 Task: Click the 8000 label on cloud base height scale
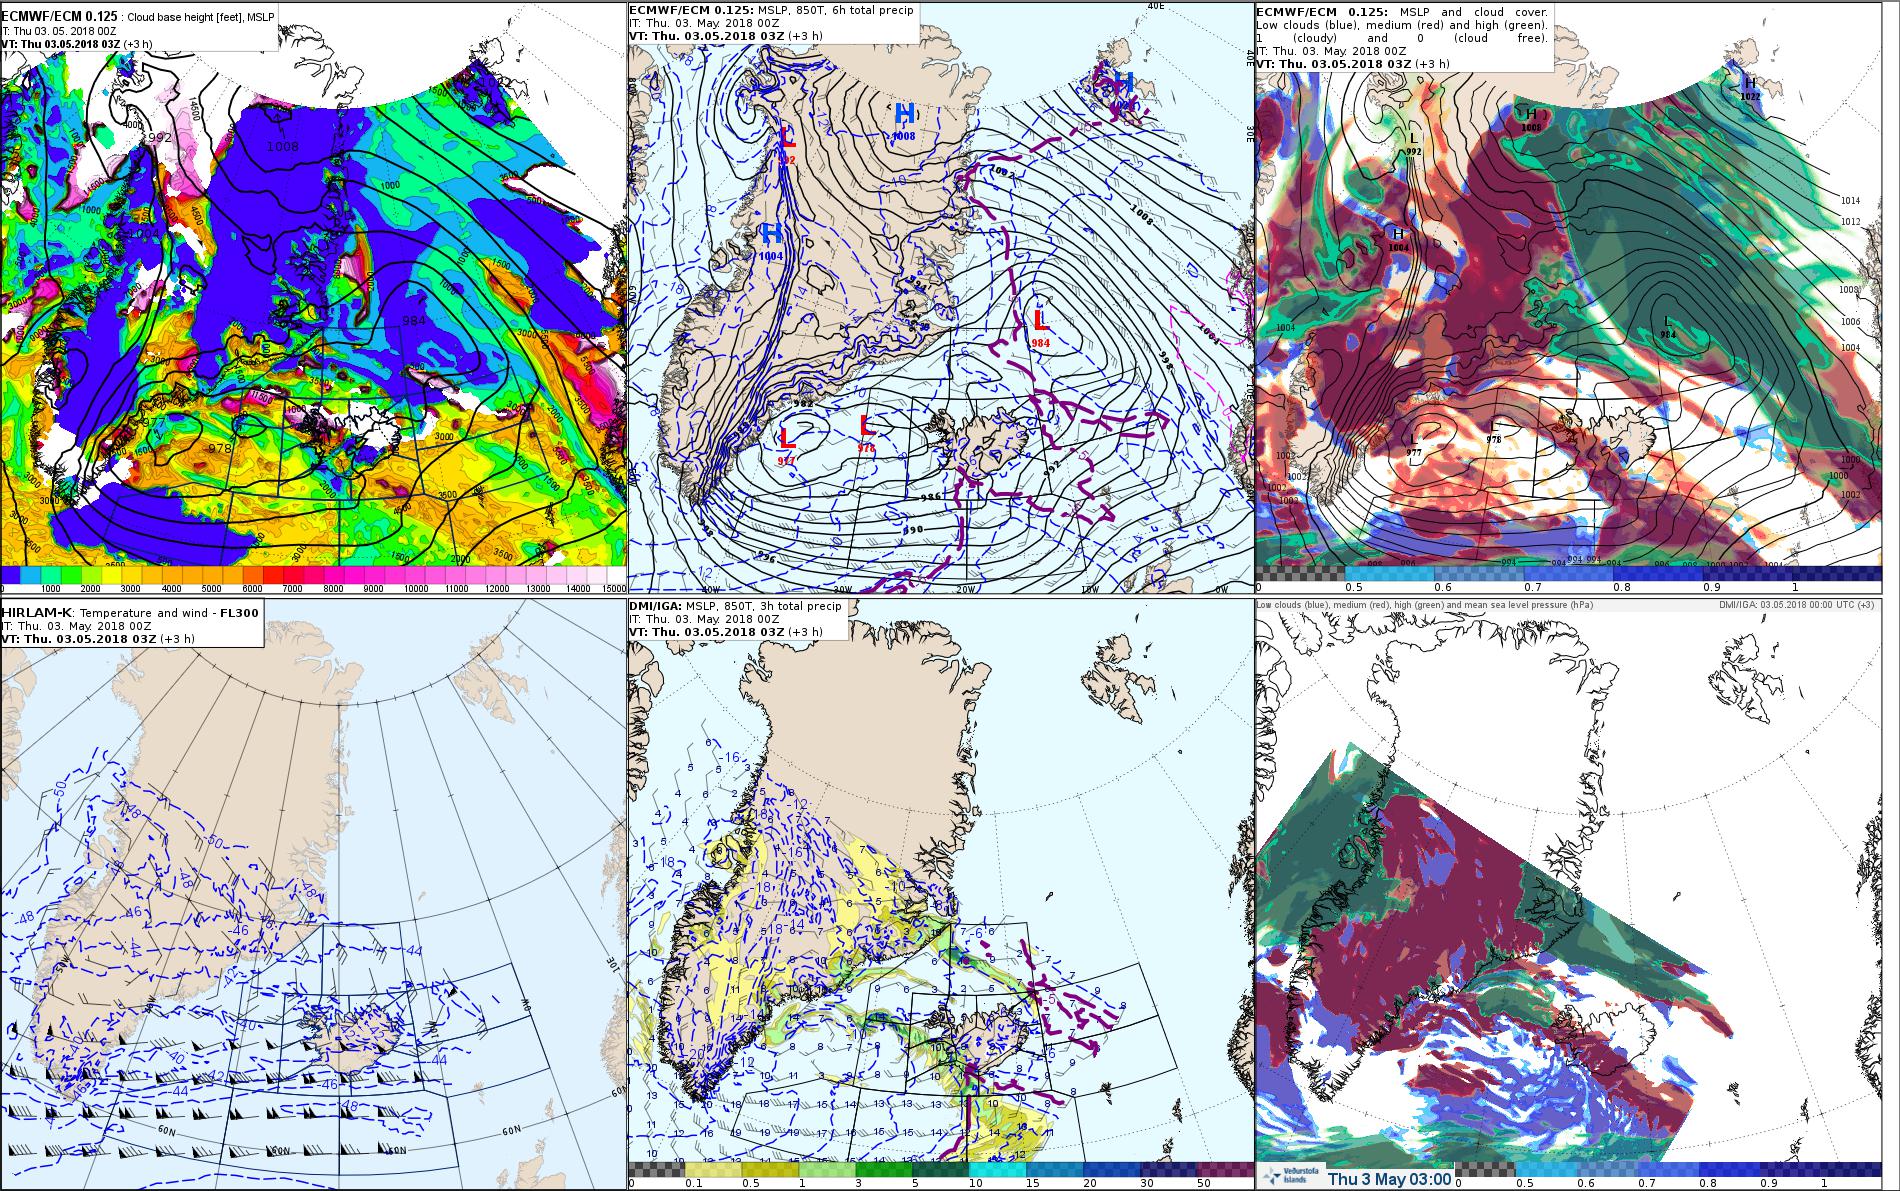335,589
